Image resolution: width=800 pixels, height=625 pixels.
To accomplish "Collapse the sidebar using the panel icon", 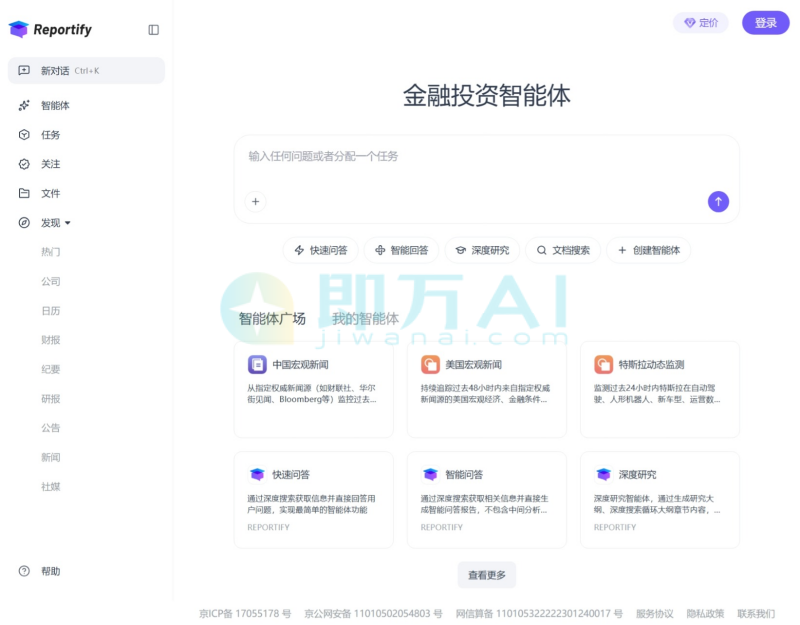I will (152, 29).
